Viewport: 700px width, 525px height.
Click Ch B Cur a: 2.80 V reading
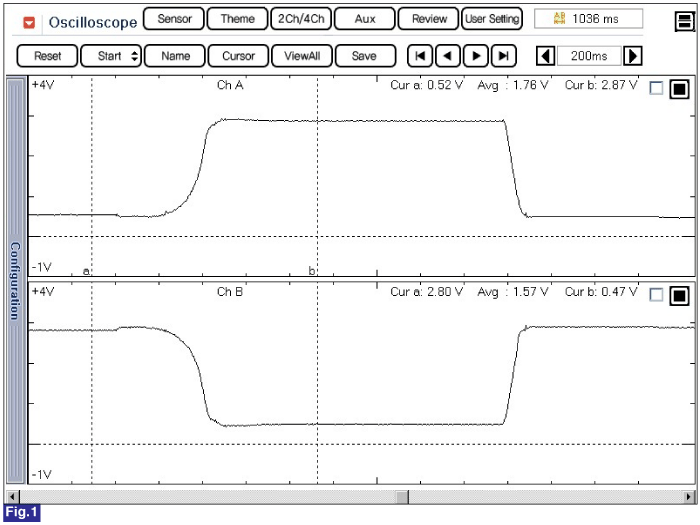click(426, 292)
